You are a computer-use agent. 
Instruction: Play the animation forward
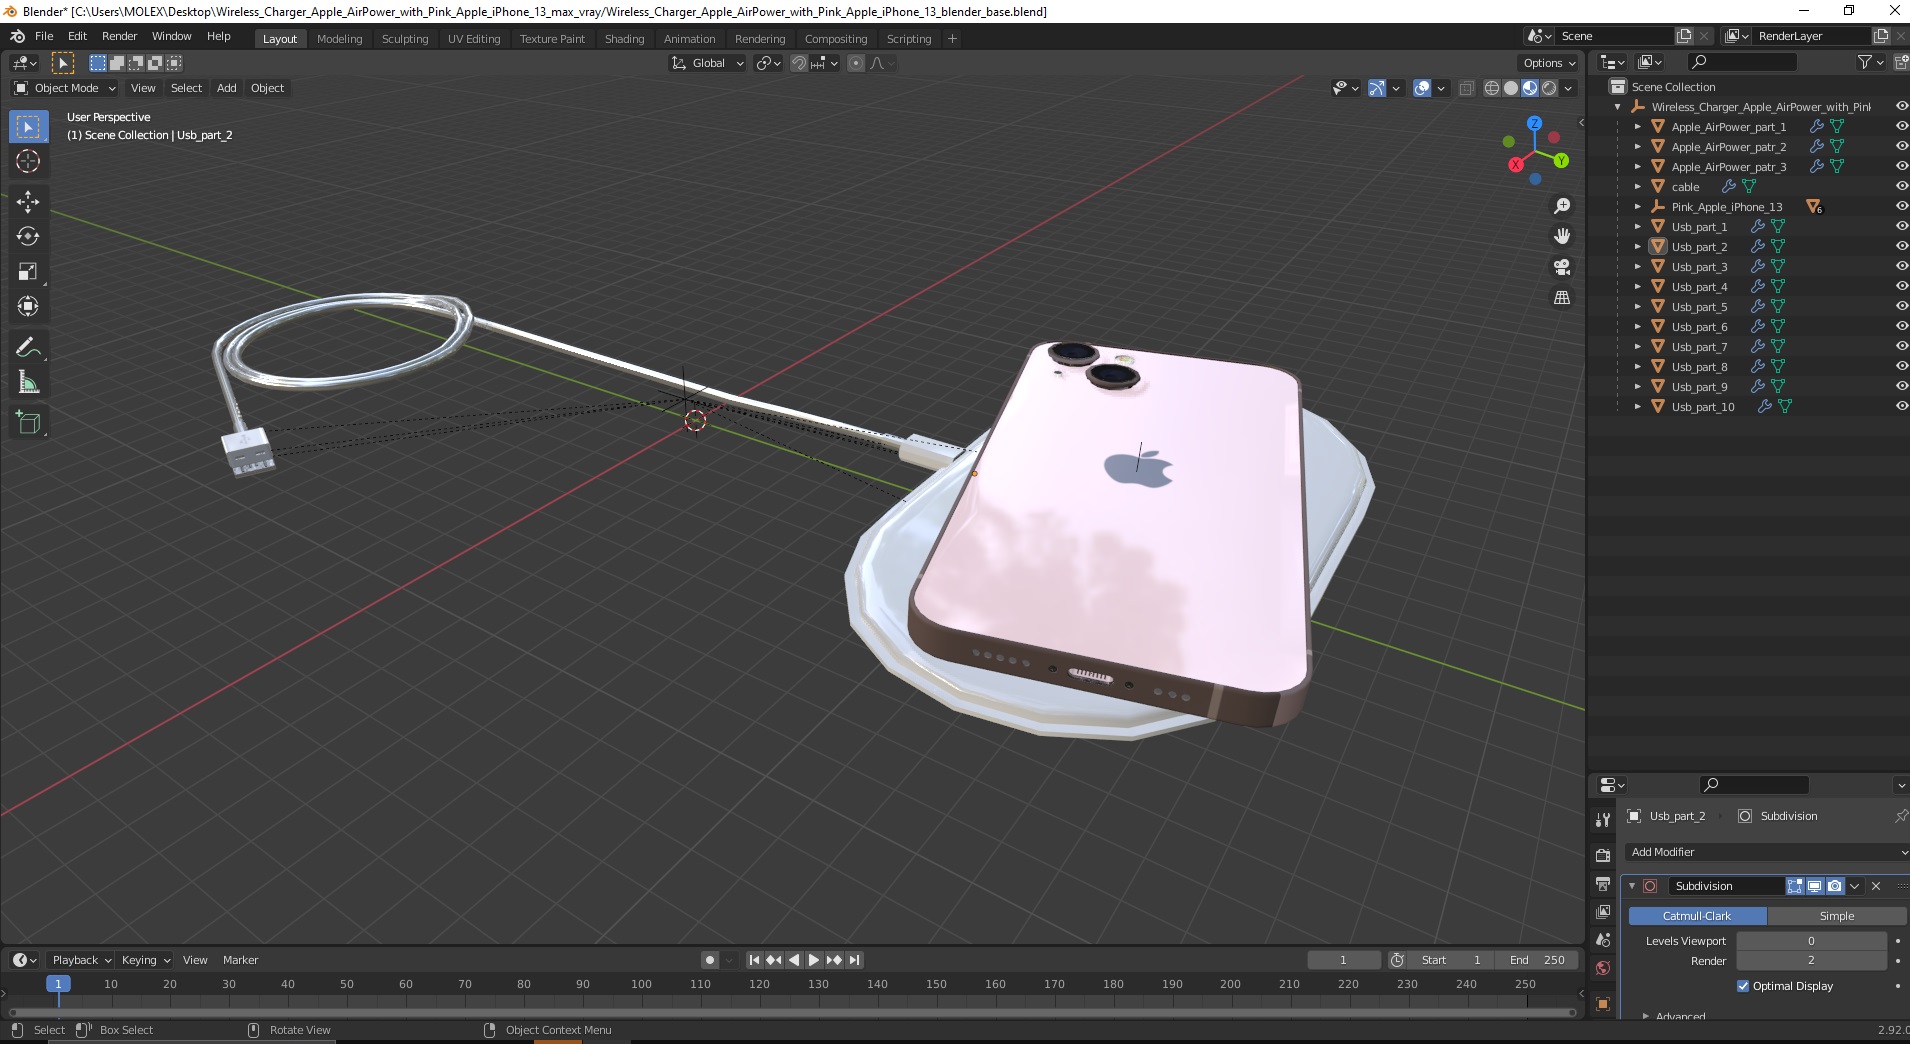point(814,960)
